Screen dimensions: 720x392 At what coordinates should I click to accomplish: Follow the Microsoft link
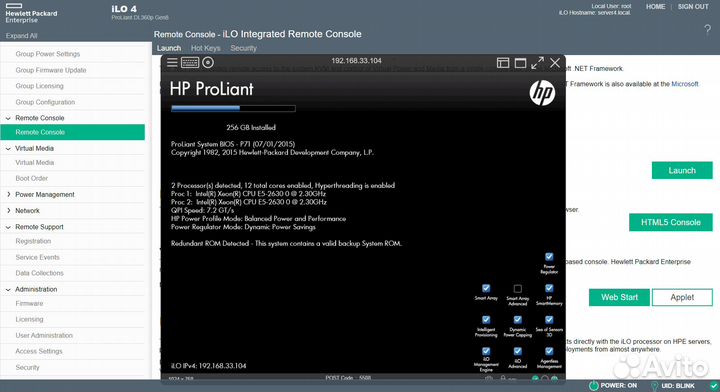coord(685,84)
